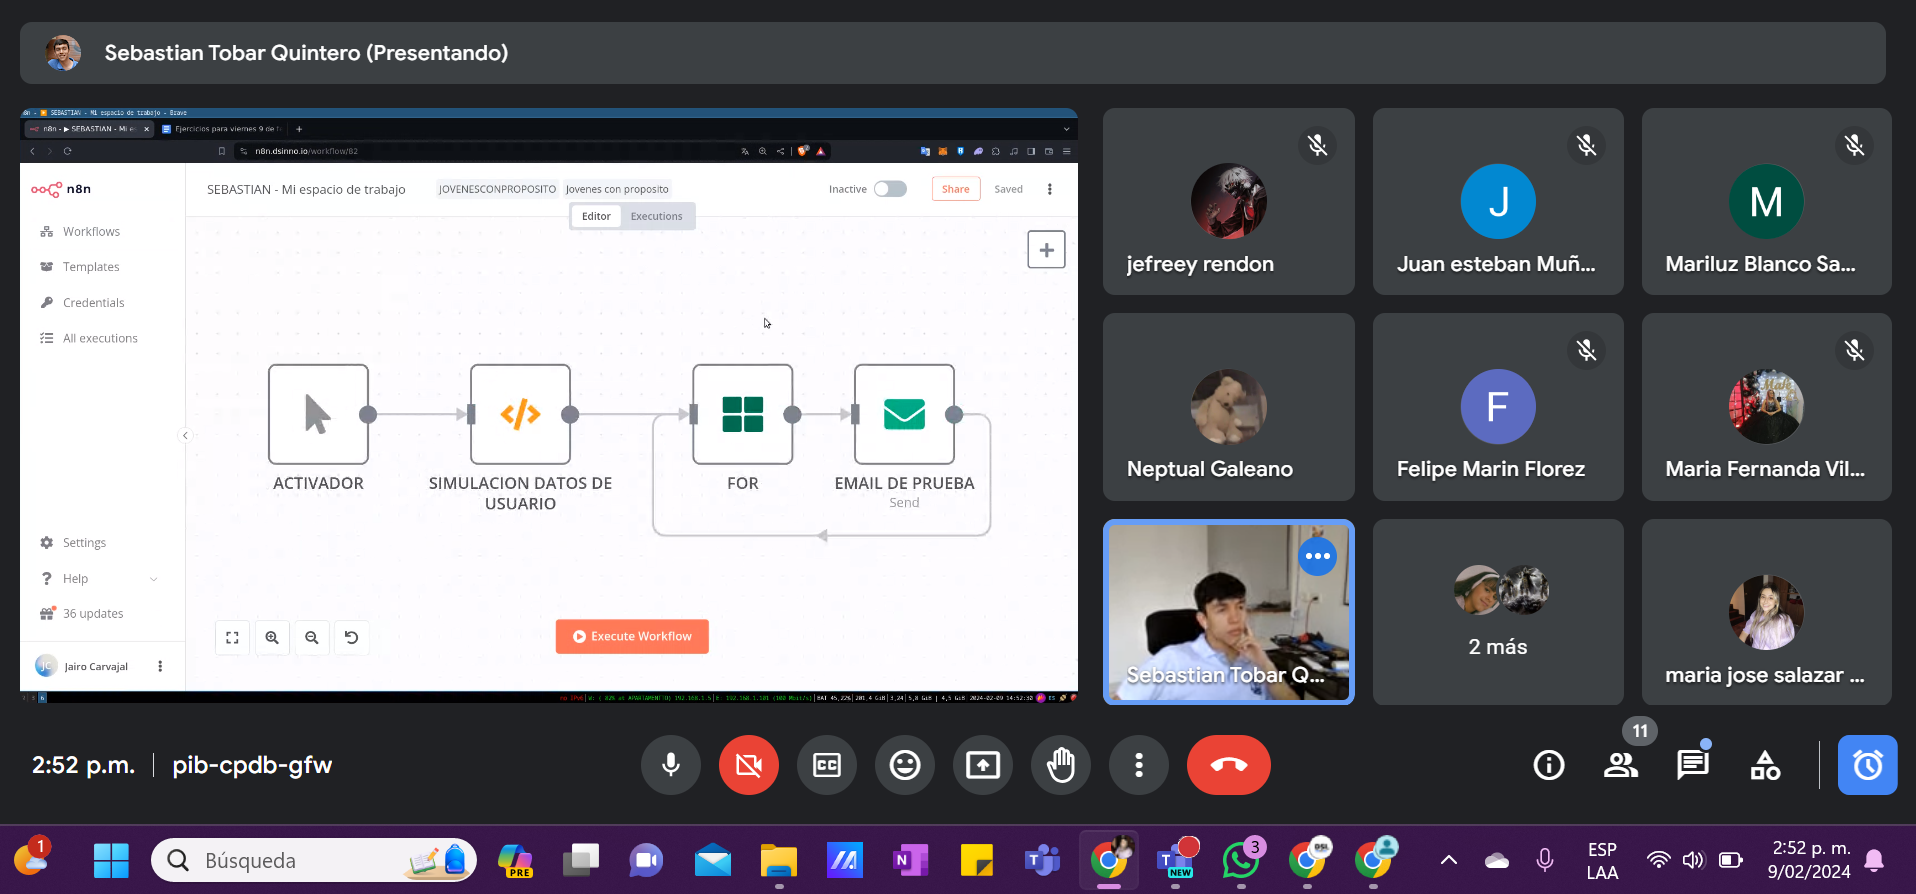Click the Execute Workflow button
The width and height of the screenshot is (1916, 894).
point(632,636)
